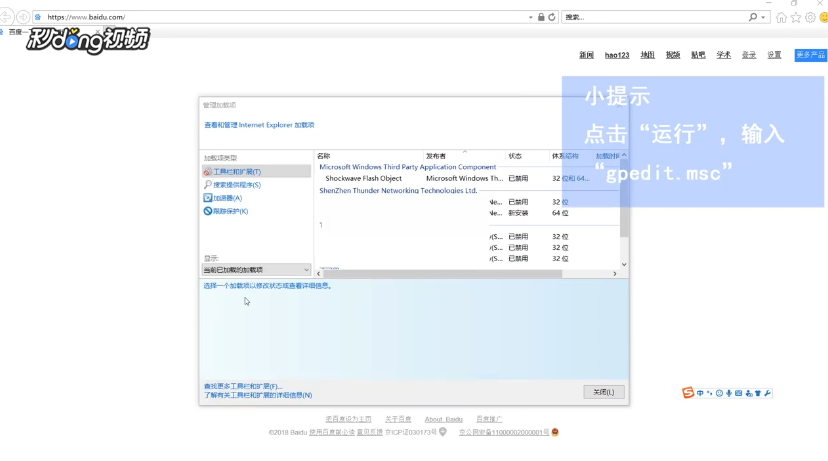Open the search provider dropdown arrow

tap(763, 17)
